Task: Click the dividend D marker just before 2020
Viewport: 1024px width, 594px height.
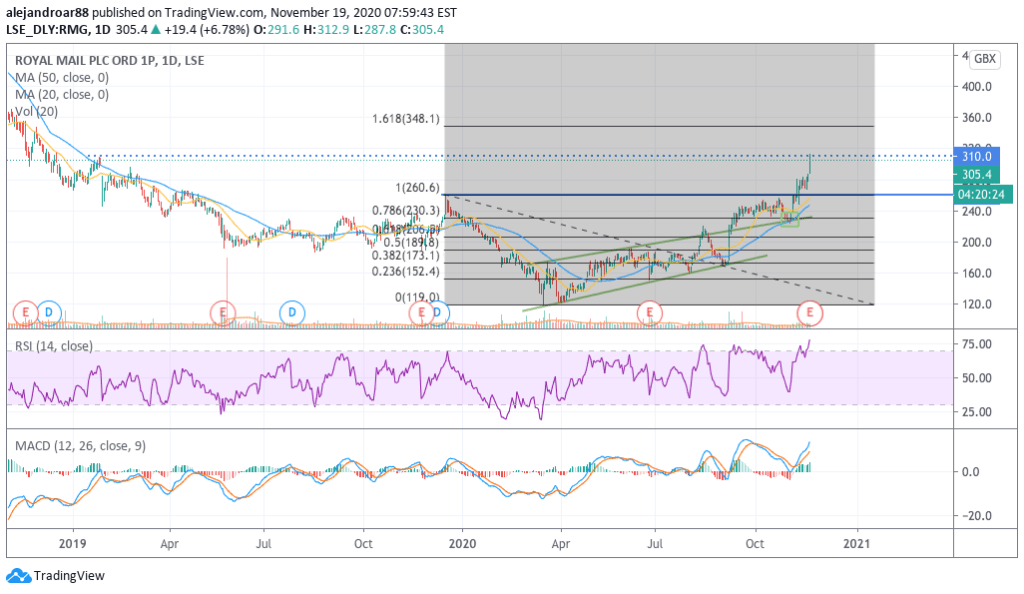Action: [x=439, y=313]
